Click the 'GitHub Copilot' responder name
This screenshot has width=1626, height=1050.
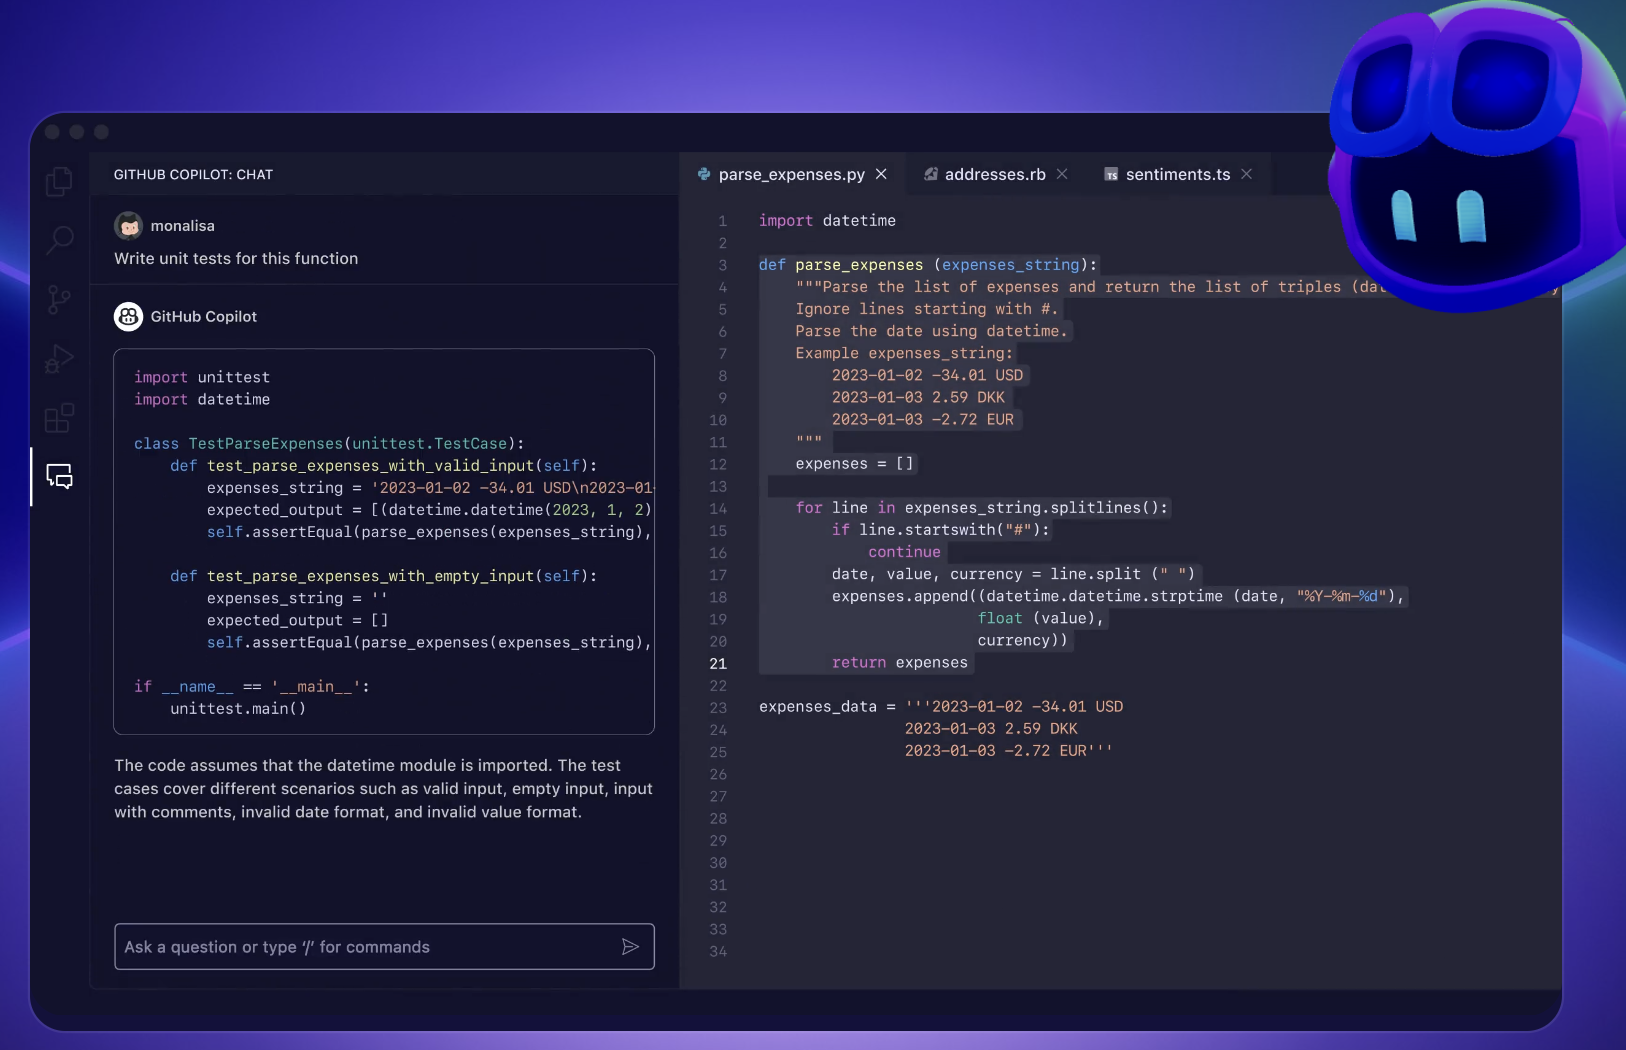(204, 317)
